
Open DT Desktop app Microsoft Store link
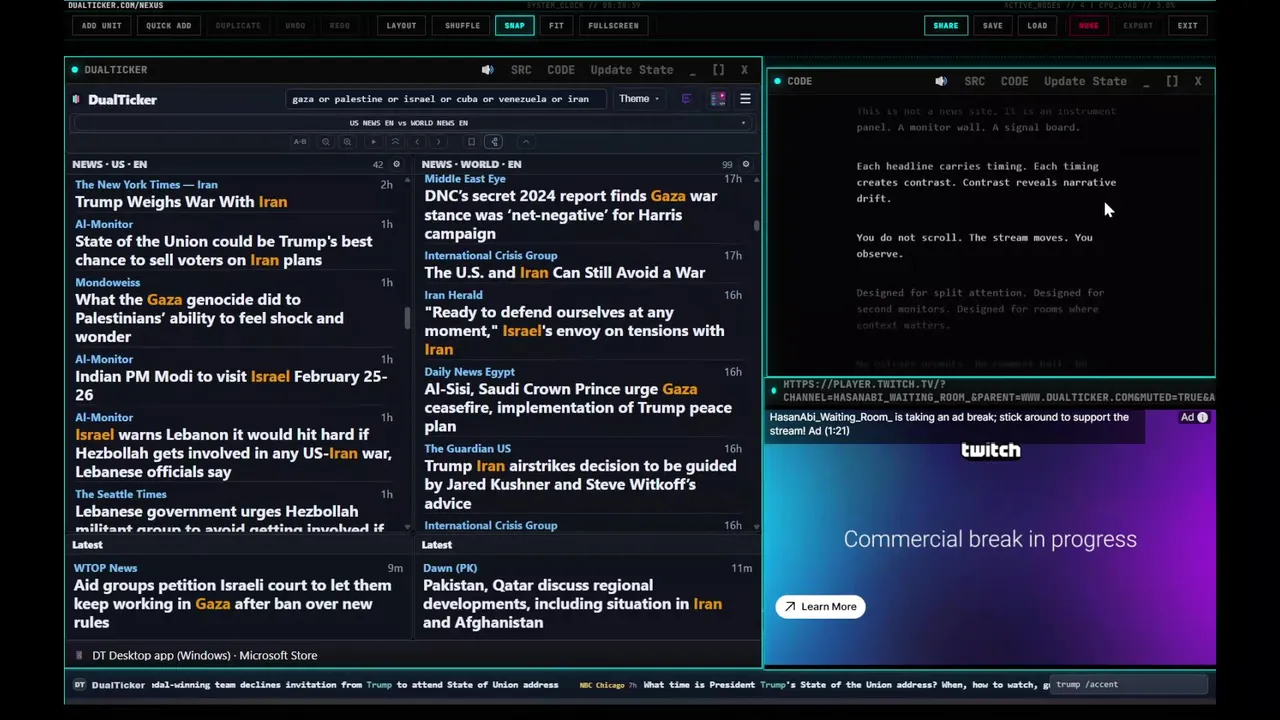pos(204,656)
